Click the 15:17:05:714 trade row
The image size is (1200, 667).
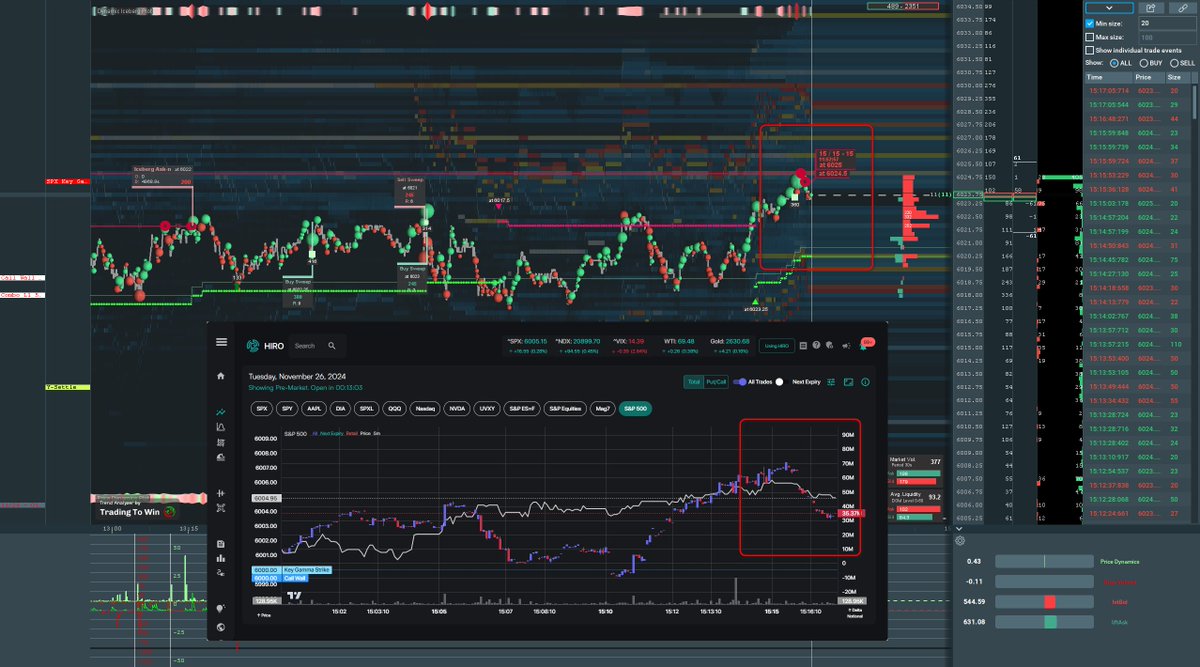(1137, 90)
